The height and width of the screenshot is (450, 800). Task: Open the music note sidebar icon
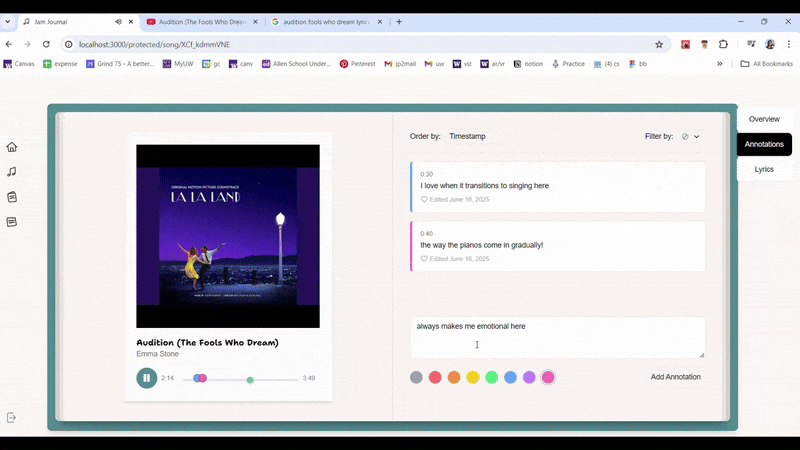click(12, 172)
